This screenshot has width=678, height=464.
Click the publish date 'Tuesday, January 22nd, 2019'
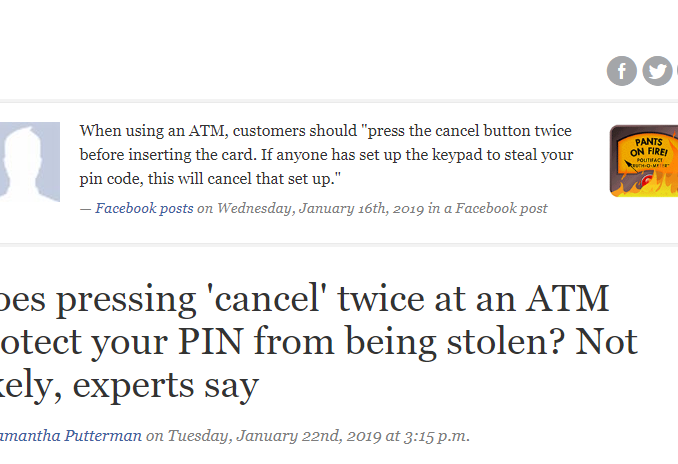[x=274, y=435]
